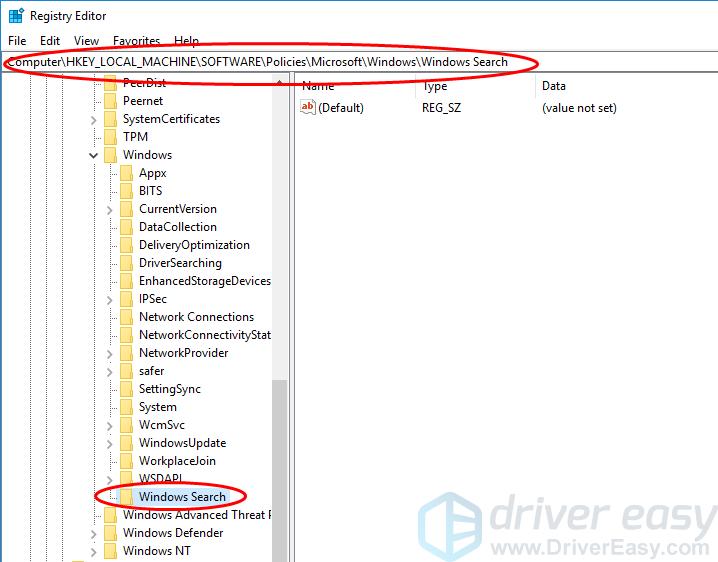Select the Windows folder icon
This screenshot has width=718, height=562.
coord(110,155)
